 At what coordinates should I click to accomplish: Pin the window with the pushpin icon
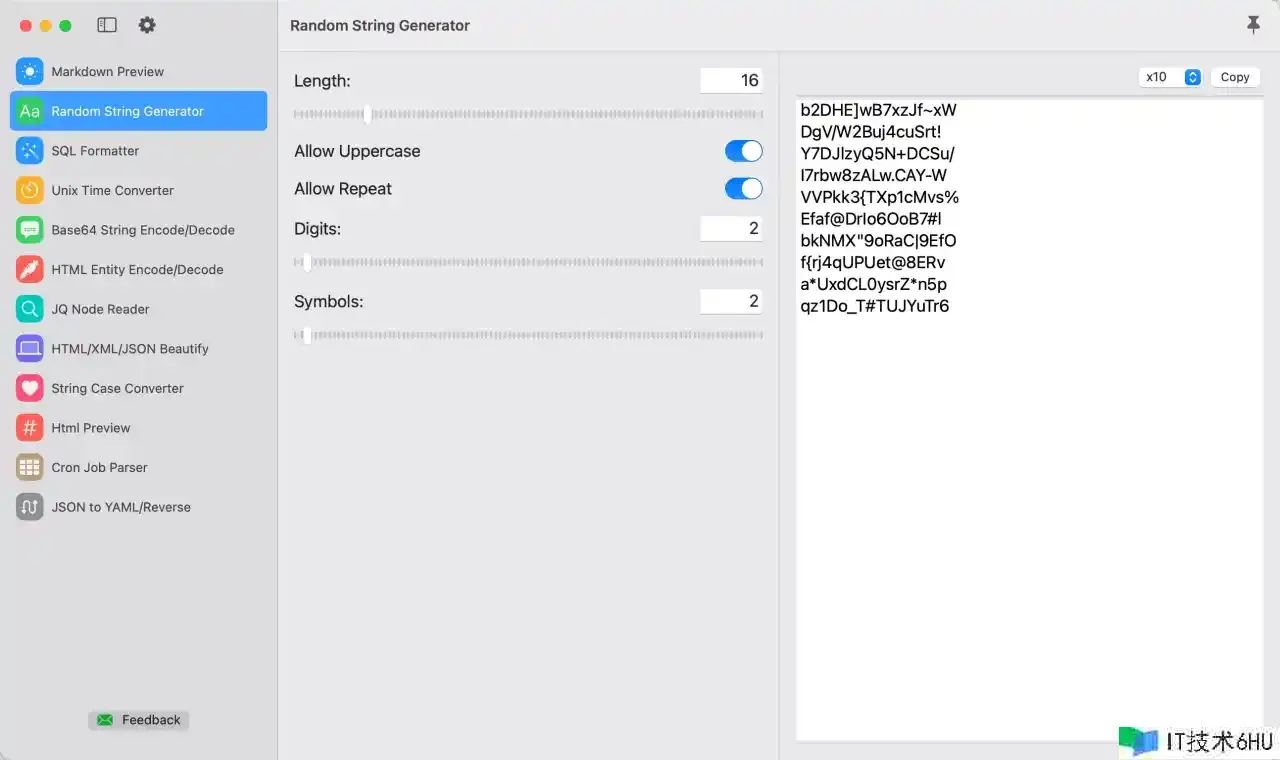1253,25
